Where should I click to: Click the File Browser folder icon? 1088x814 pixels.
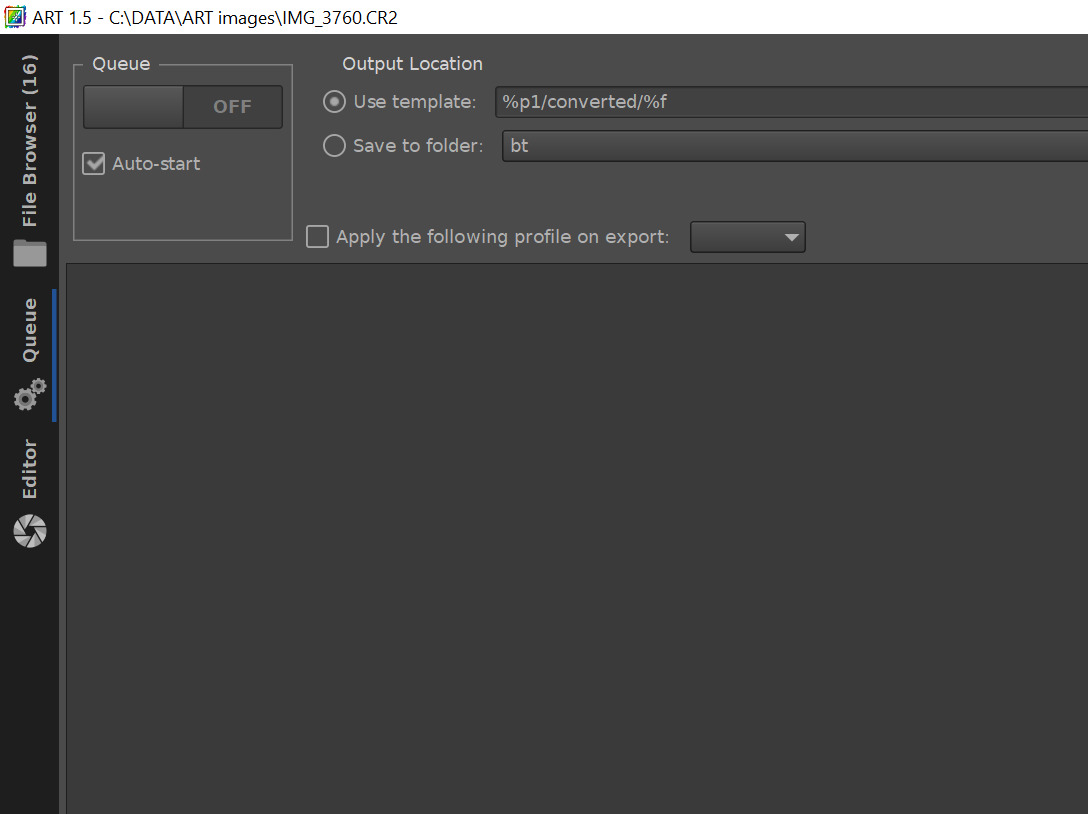tap(30, 253)
